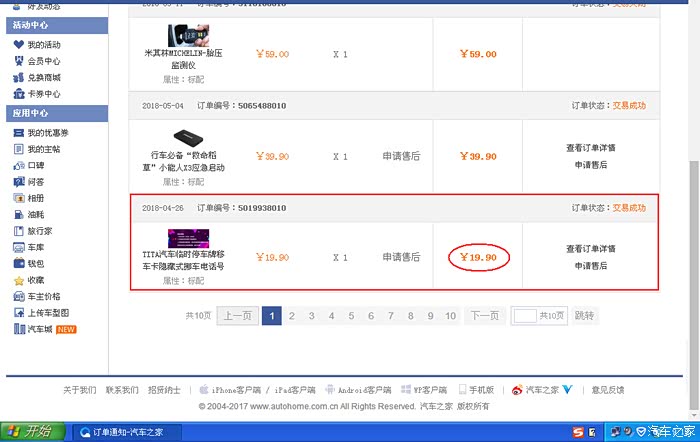Click the 汽车城 building icon
The image size is (700, 442).
click(x=19, y=329)
